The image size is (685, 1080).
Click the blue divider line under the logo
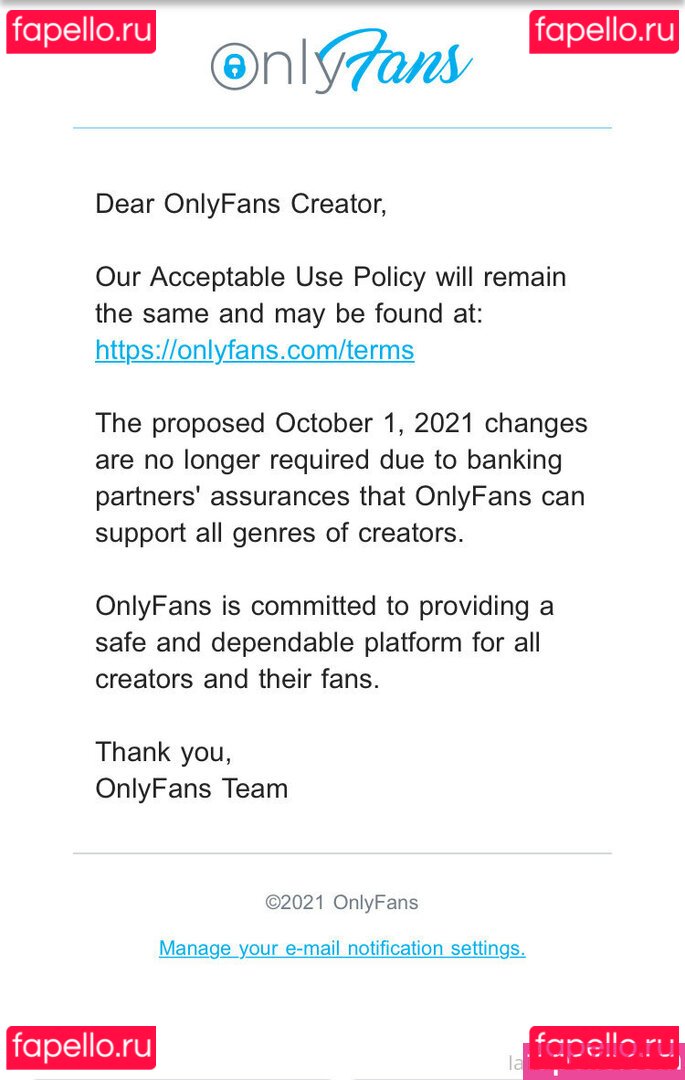coord(342,128)
